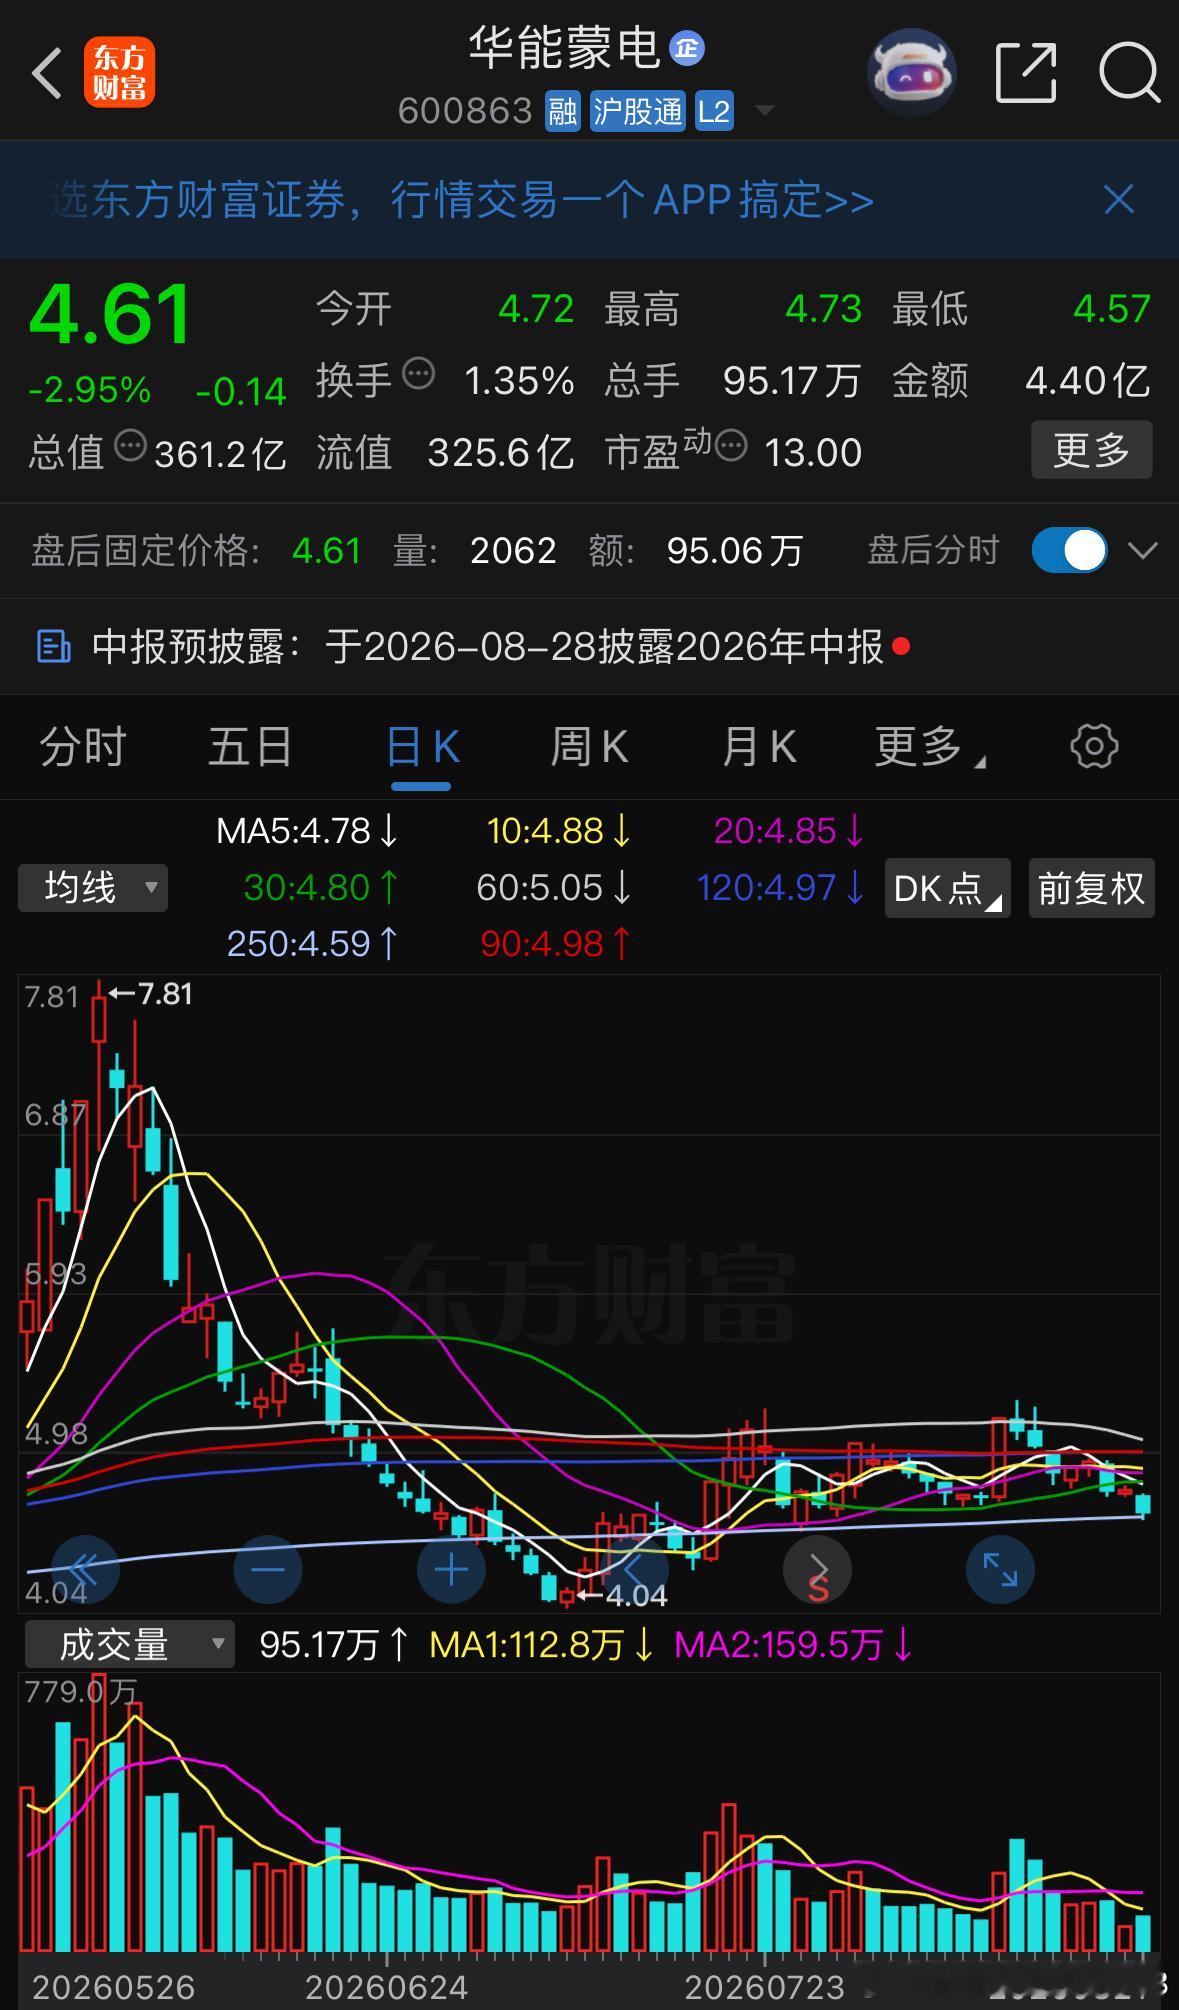Tap the 250:4.59 moving average value

coord(313,943)
